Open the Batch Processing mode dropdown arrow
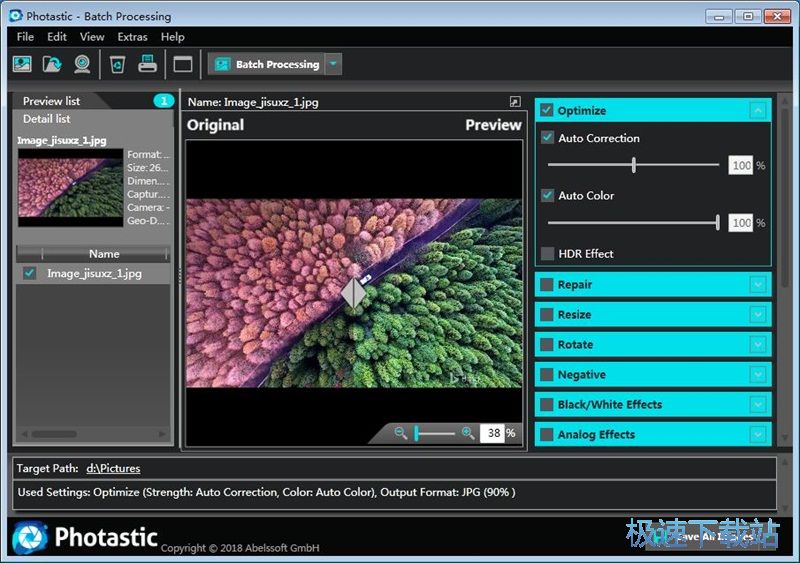 (x=333, y=64)
